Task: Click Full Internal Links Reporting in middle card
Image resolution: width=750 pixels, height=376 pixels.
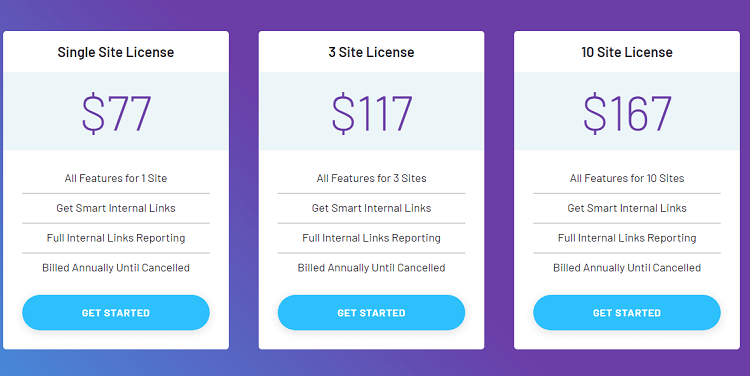Action: [371, 238]
